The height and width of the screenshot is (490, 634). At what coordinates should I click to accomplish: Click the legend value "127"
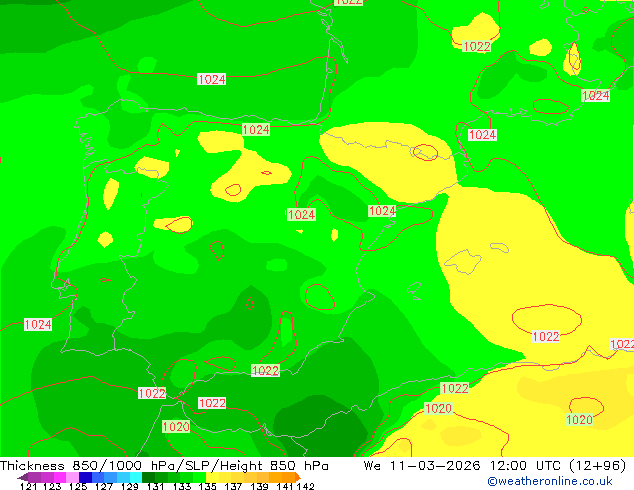coord(104,486)
